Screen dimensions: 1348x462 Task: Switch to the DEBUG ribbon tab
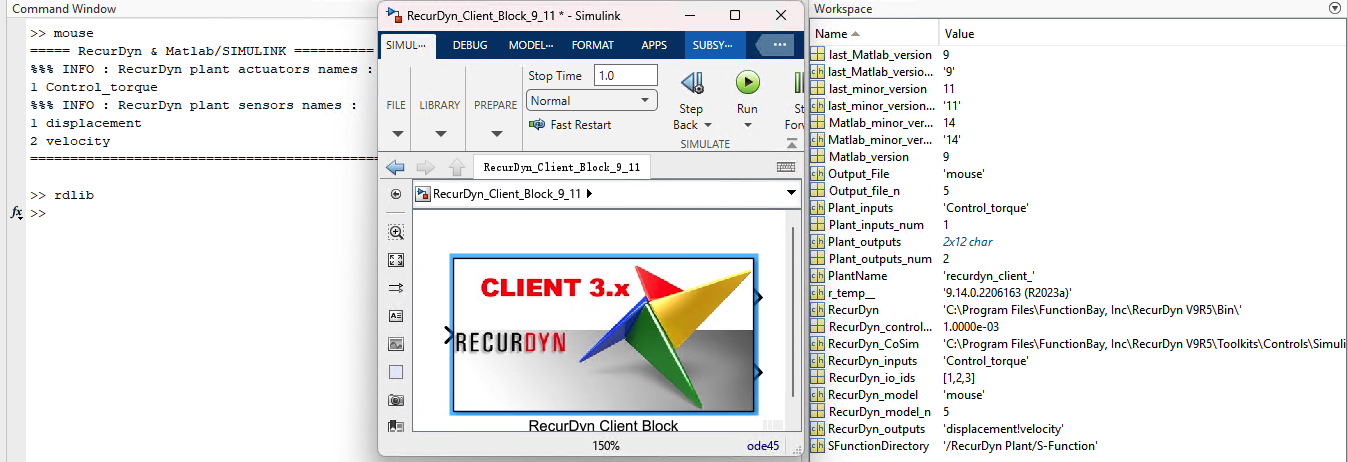pos(470,45)
